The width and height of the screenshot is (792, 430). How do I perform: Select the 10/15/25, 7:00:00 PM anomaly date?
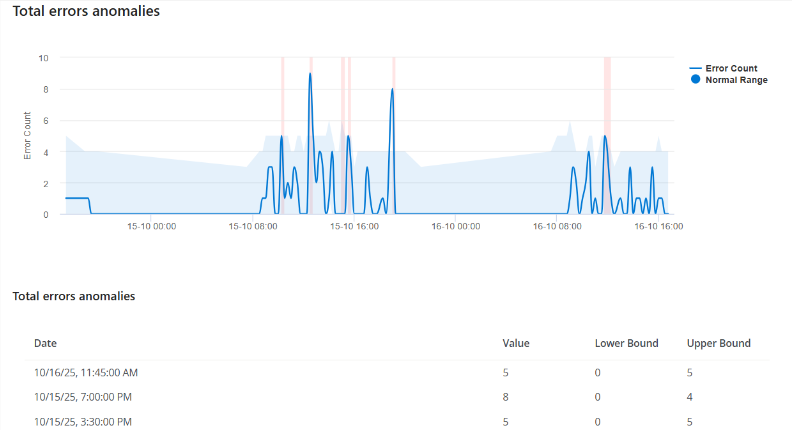click(83, 396)
